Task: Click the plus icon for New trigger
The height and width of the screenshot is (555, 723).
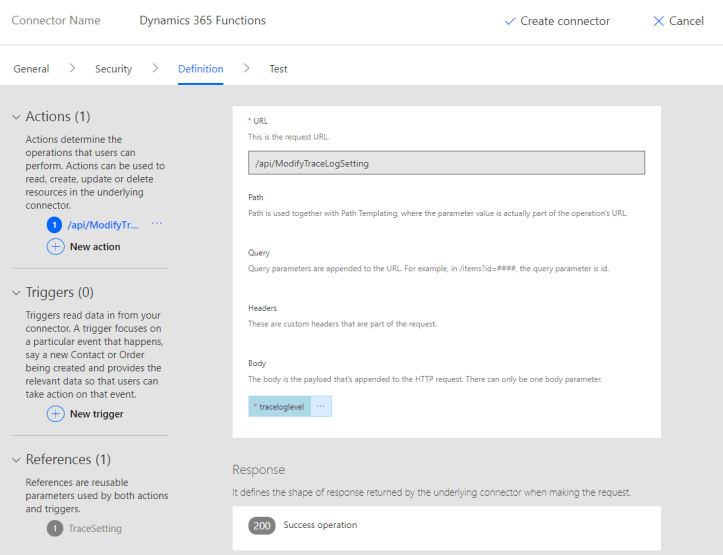Action: [x=56, y=414]
